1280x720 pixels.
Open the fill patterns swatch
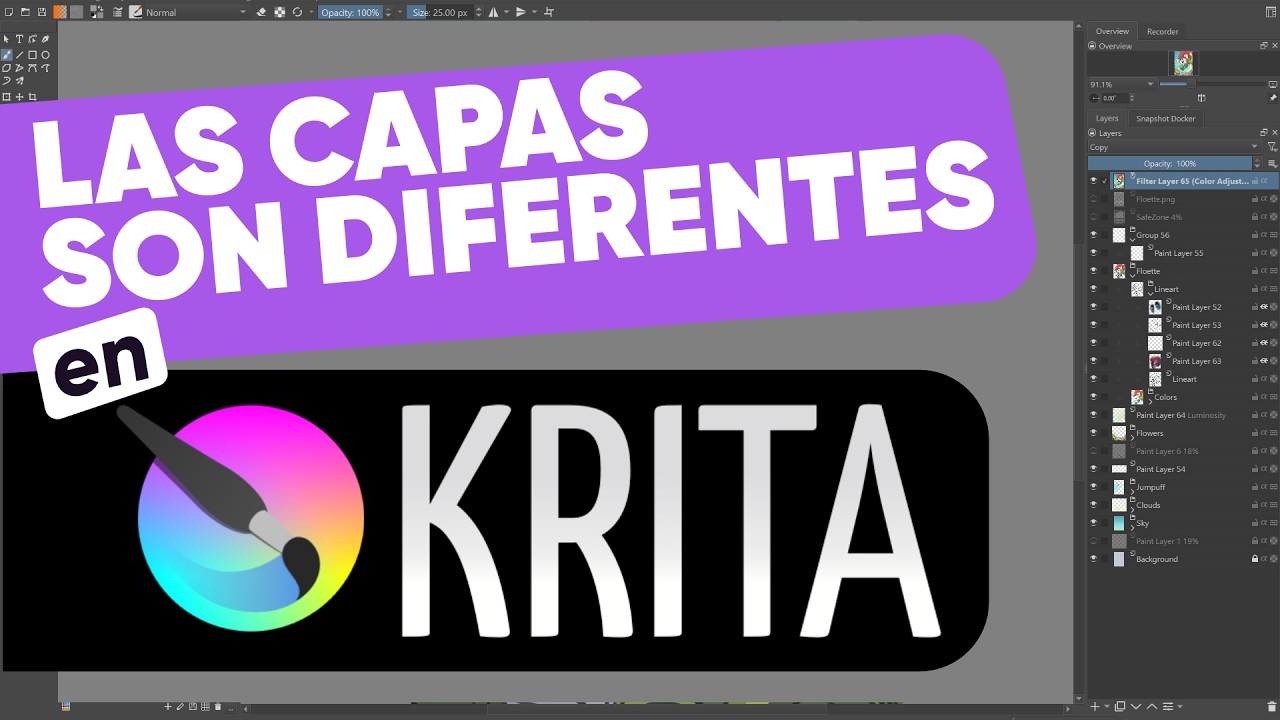coord(76,12)
